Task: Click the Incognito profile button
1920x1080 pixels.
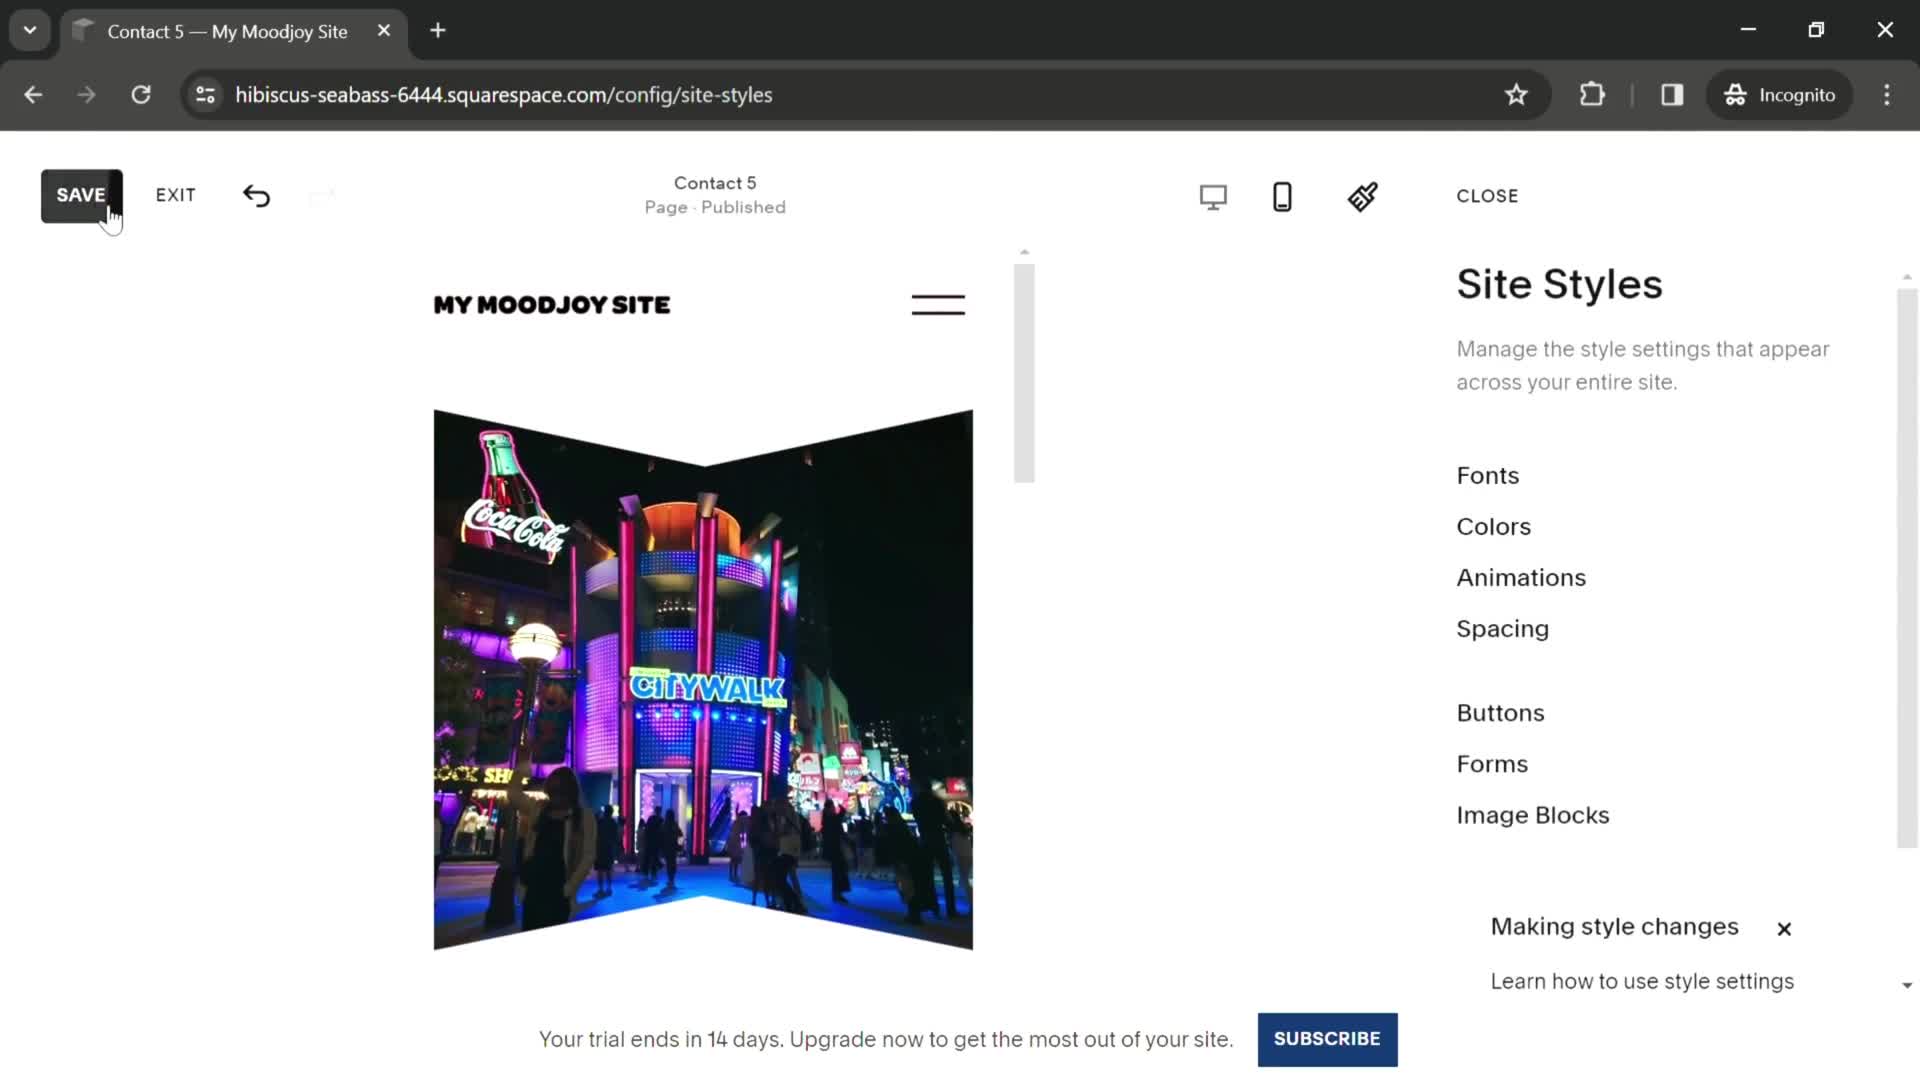Action: click(1780, 95)
